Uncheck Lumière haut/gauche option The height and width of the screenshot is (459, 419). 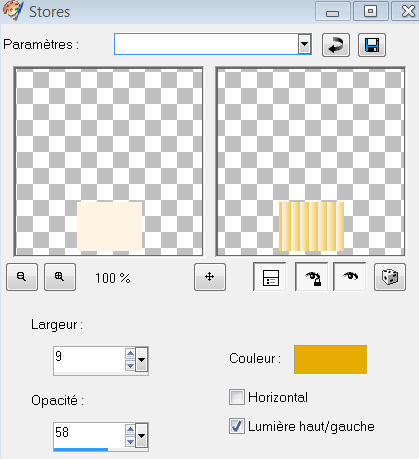(237, 426)
